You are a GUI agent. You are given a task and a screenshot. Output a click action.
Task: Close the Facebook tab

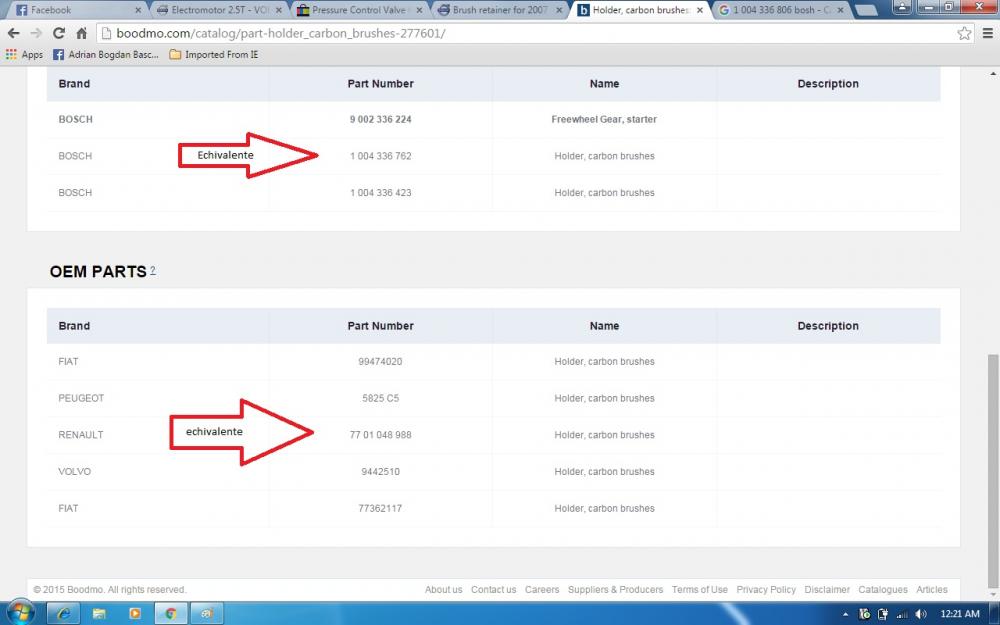click(x=138, y=10)
